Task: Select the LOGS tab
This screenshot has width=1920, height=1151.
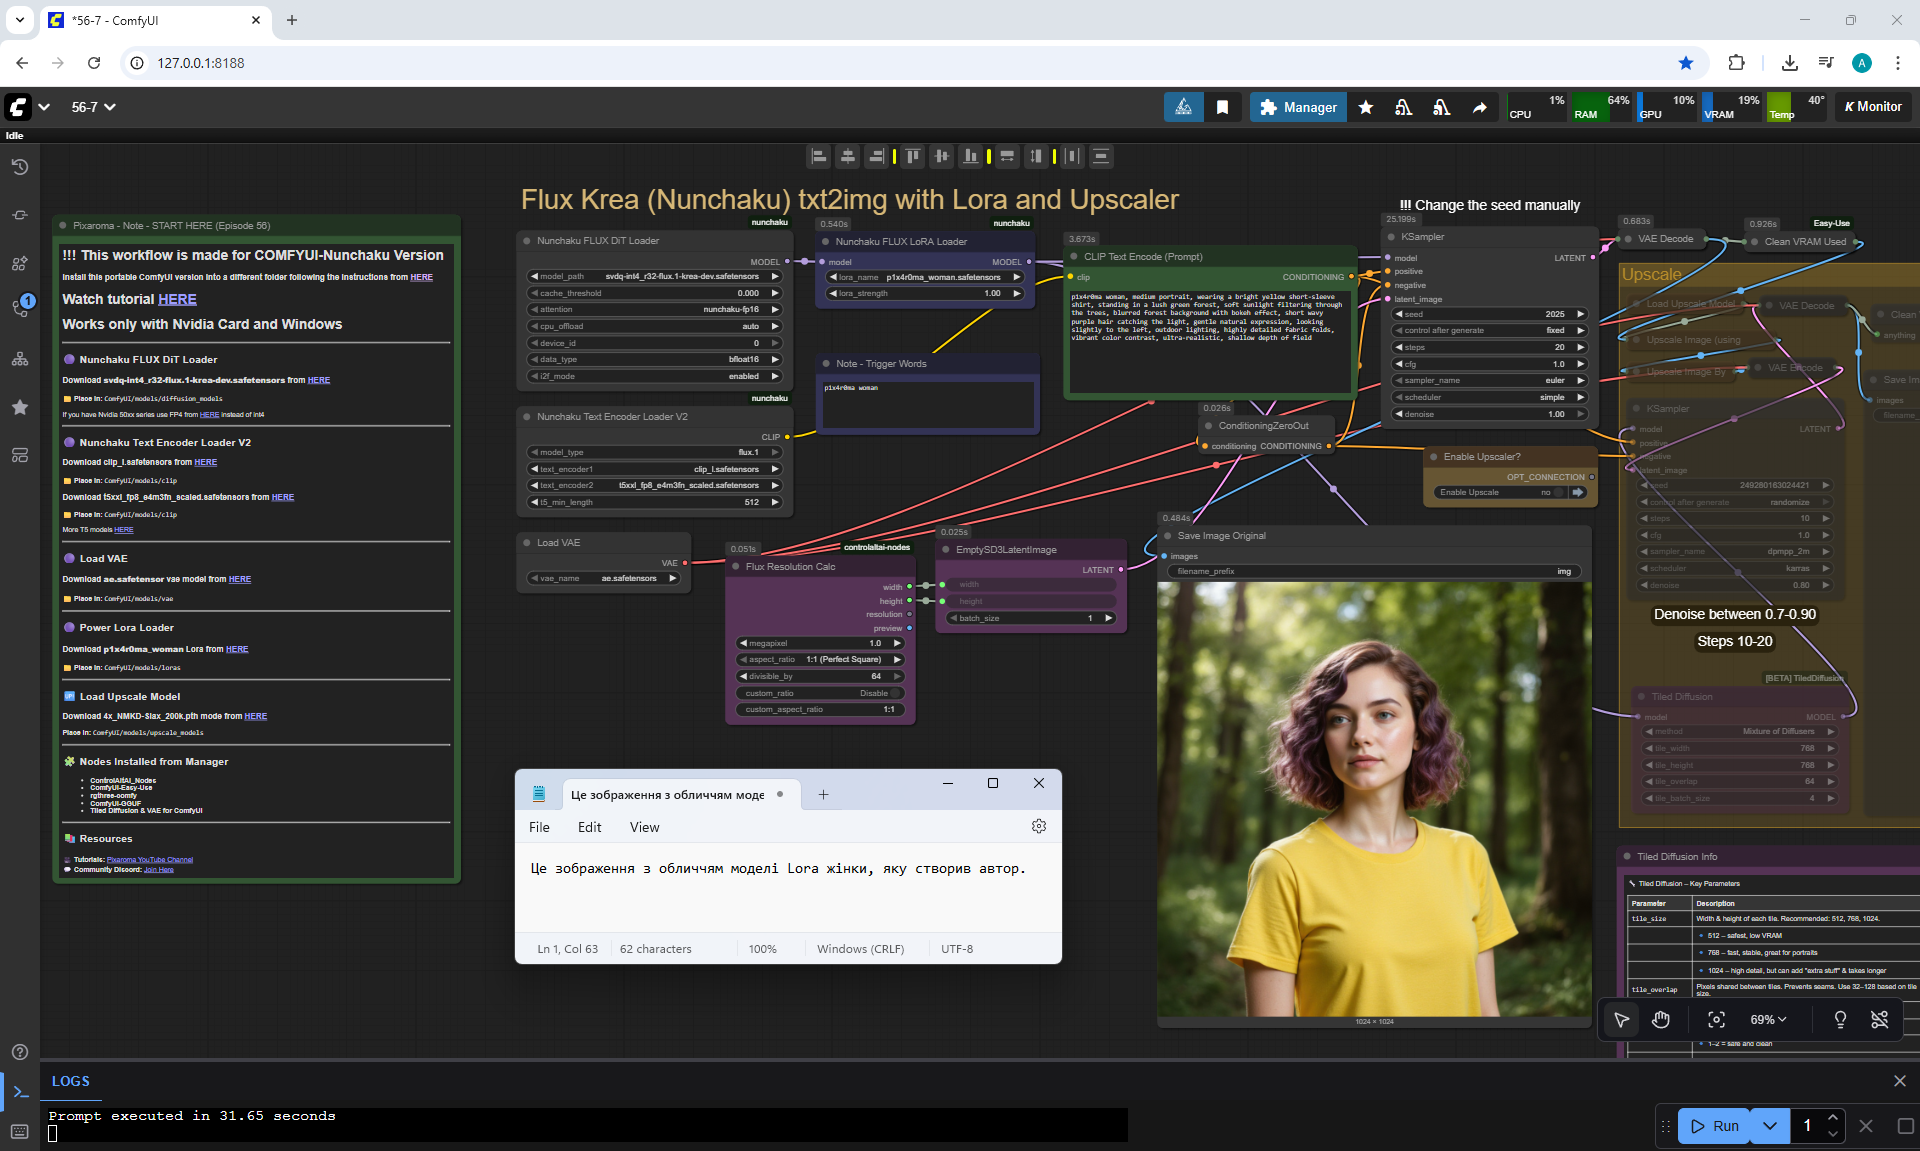Action: pyautogui.click(x=70, y=1081)
